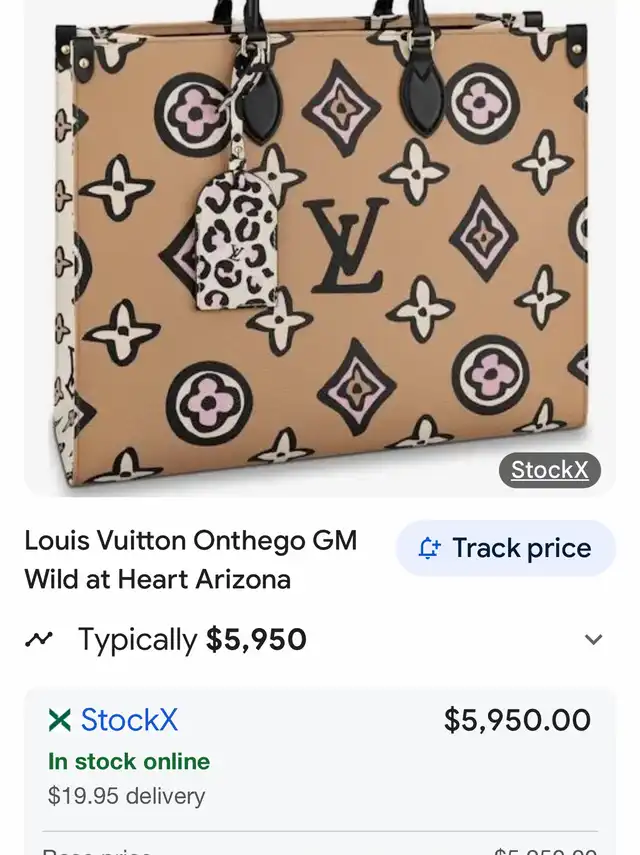Click the price trend line icon
This screenshot has height=855, width=640.
pos(39,639)
